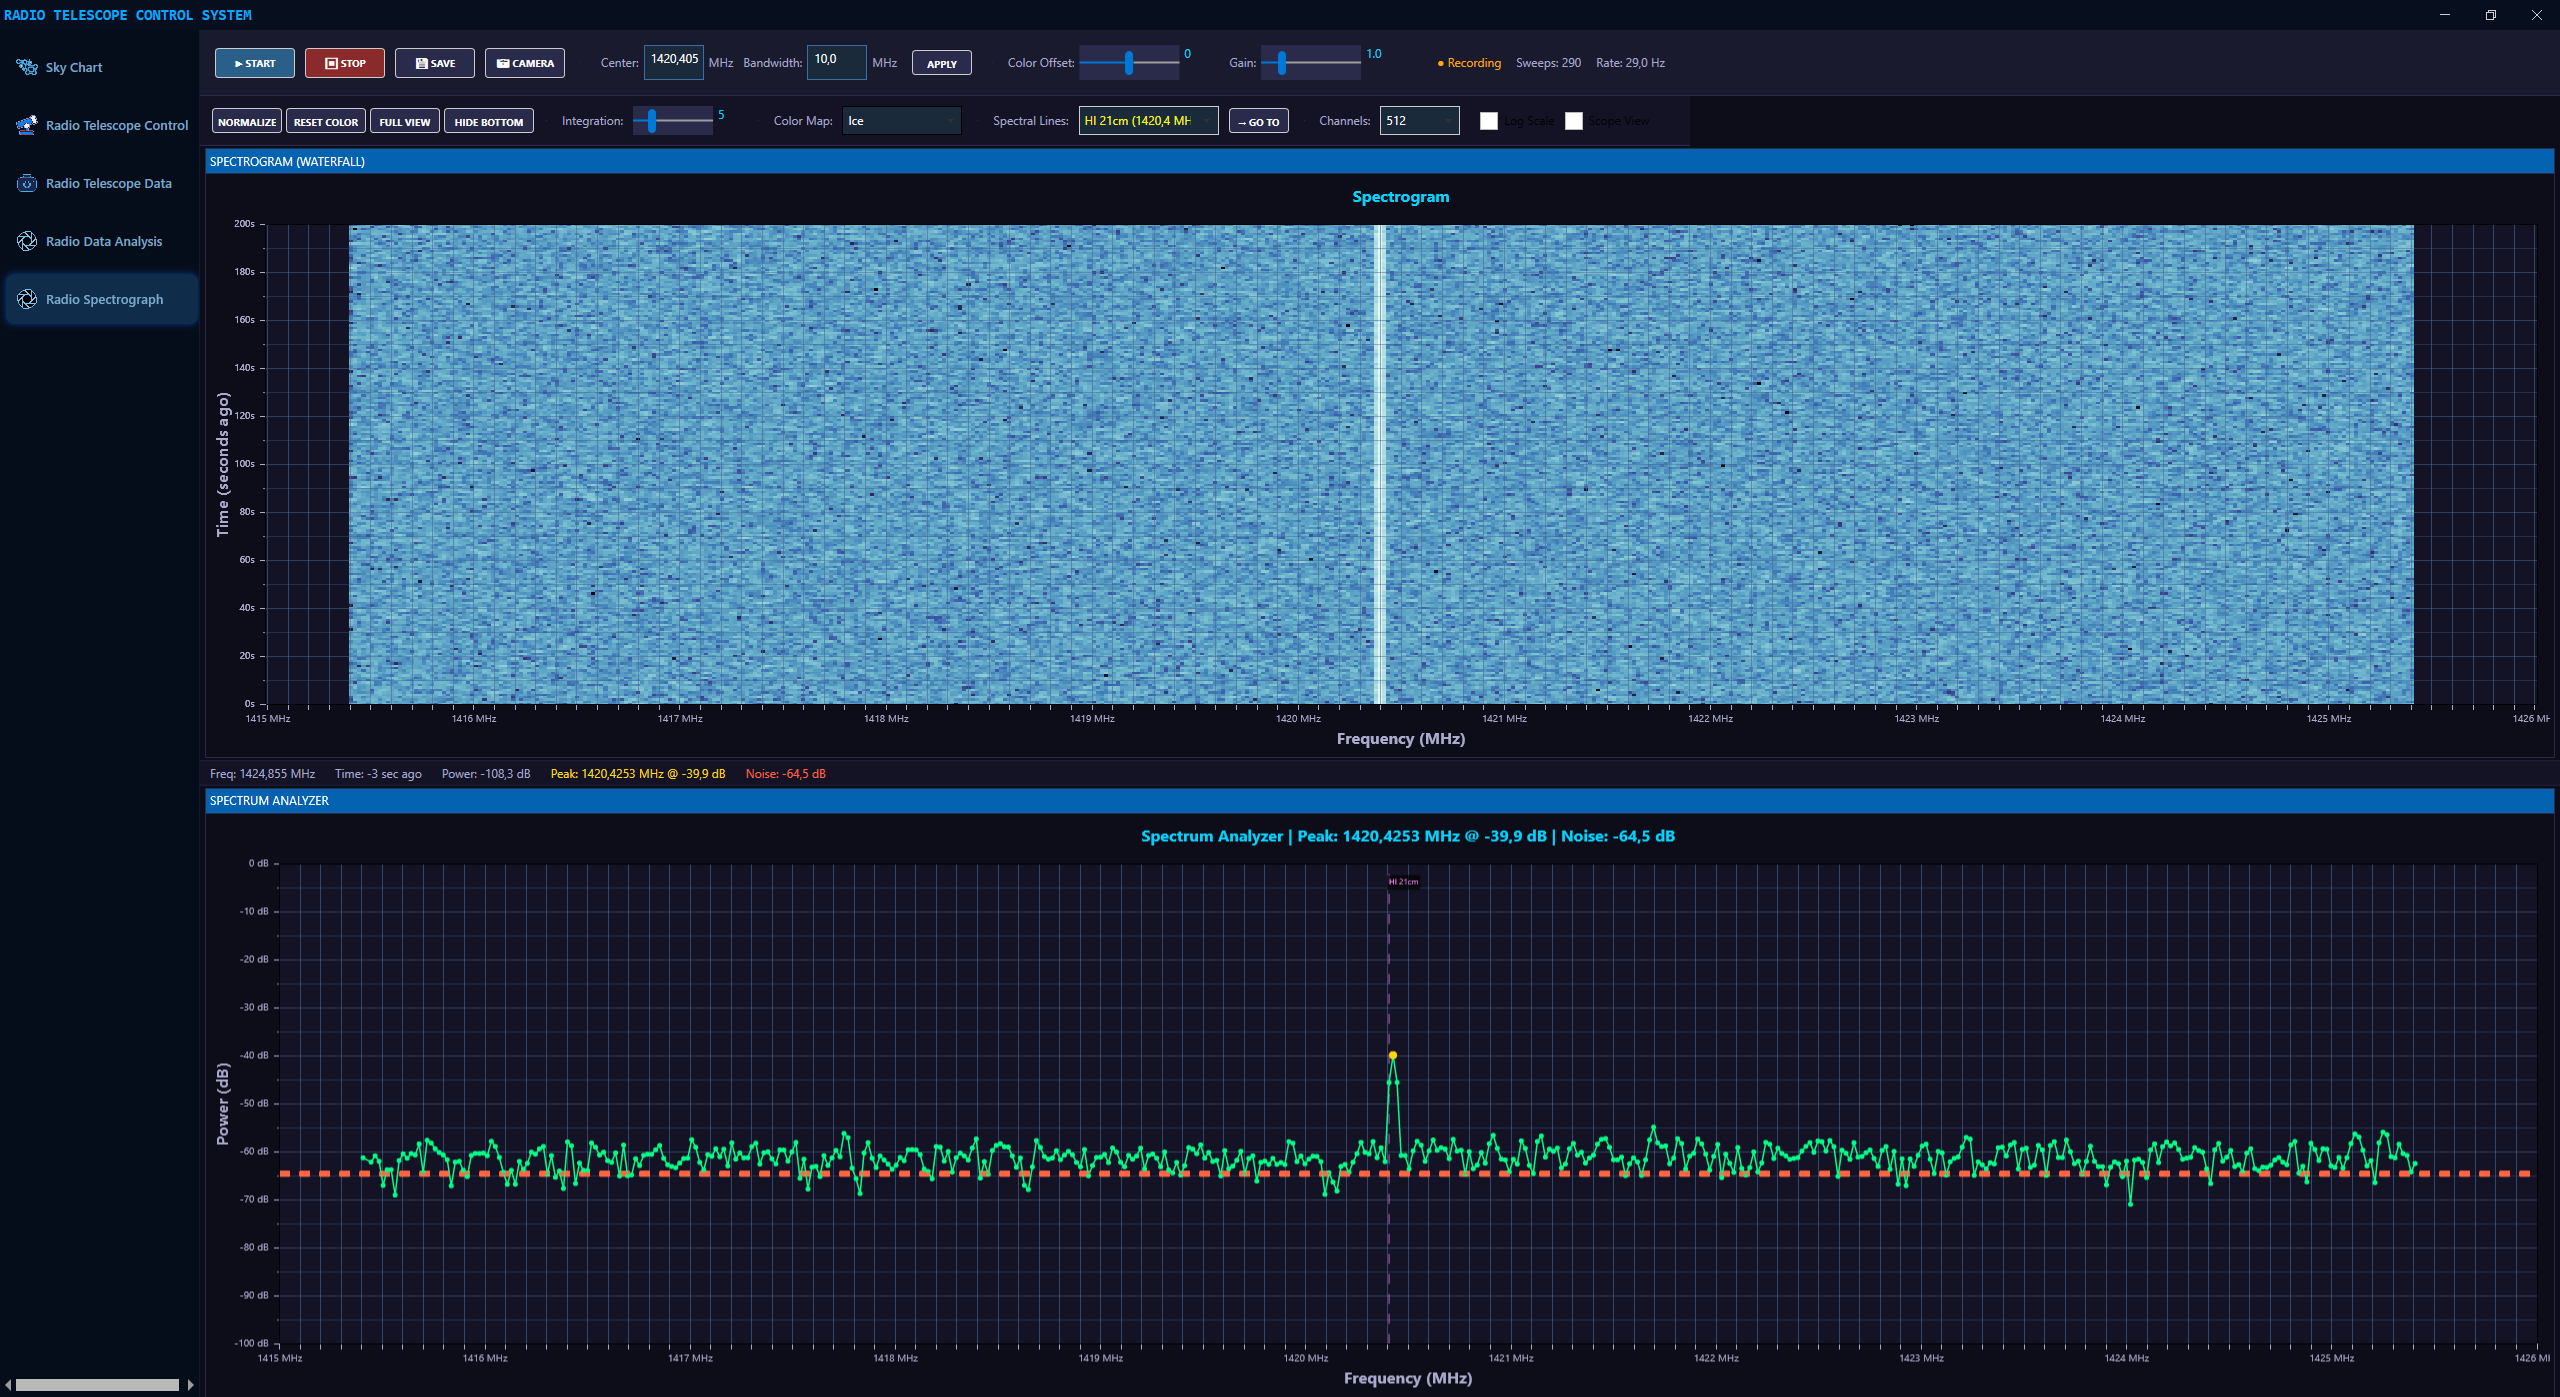
Task: Apply the center and bandwidth settings
Action: pyautogui.click(x=941, y=64)
